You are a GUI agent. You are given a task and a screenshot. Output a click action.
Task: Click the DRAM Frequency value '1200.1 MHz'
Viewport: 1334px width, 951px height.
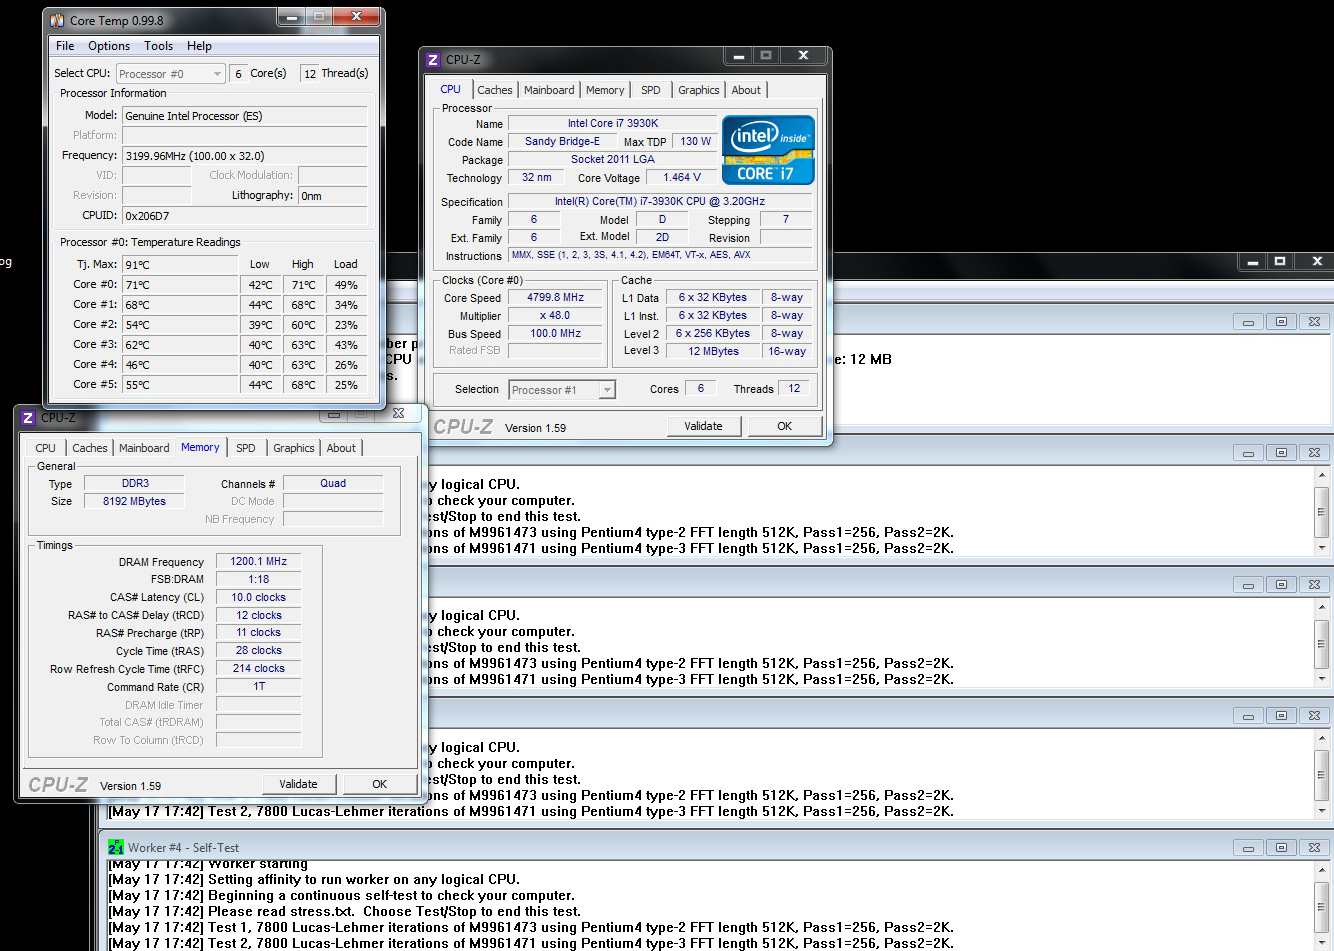(258, 562)
